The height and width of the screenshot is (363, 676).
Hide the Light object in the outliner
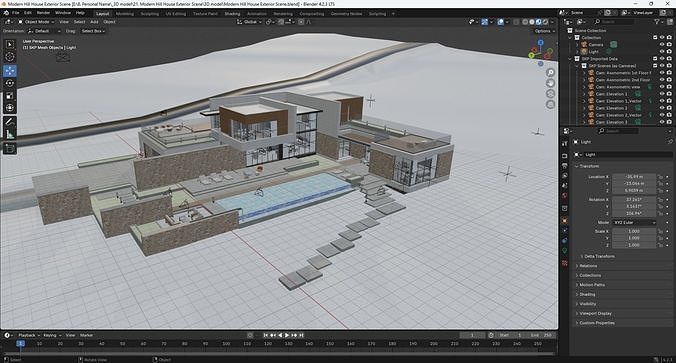pyautogui.click(x=662, y=52)
